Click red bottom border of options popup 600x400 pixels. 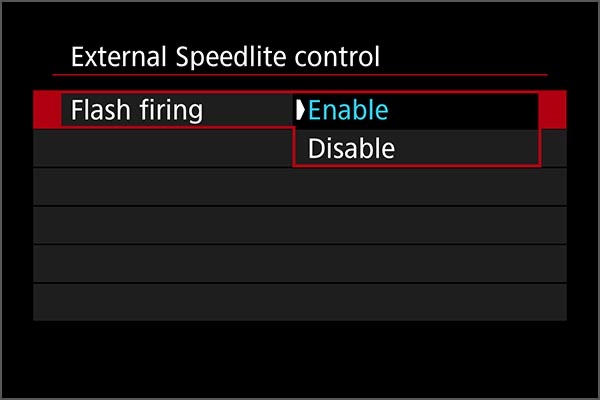point(416,166)
